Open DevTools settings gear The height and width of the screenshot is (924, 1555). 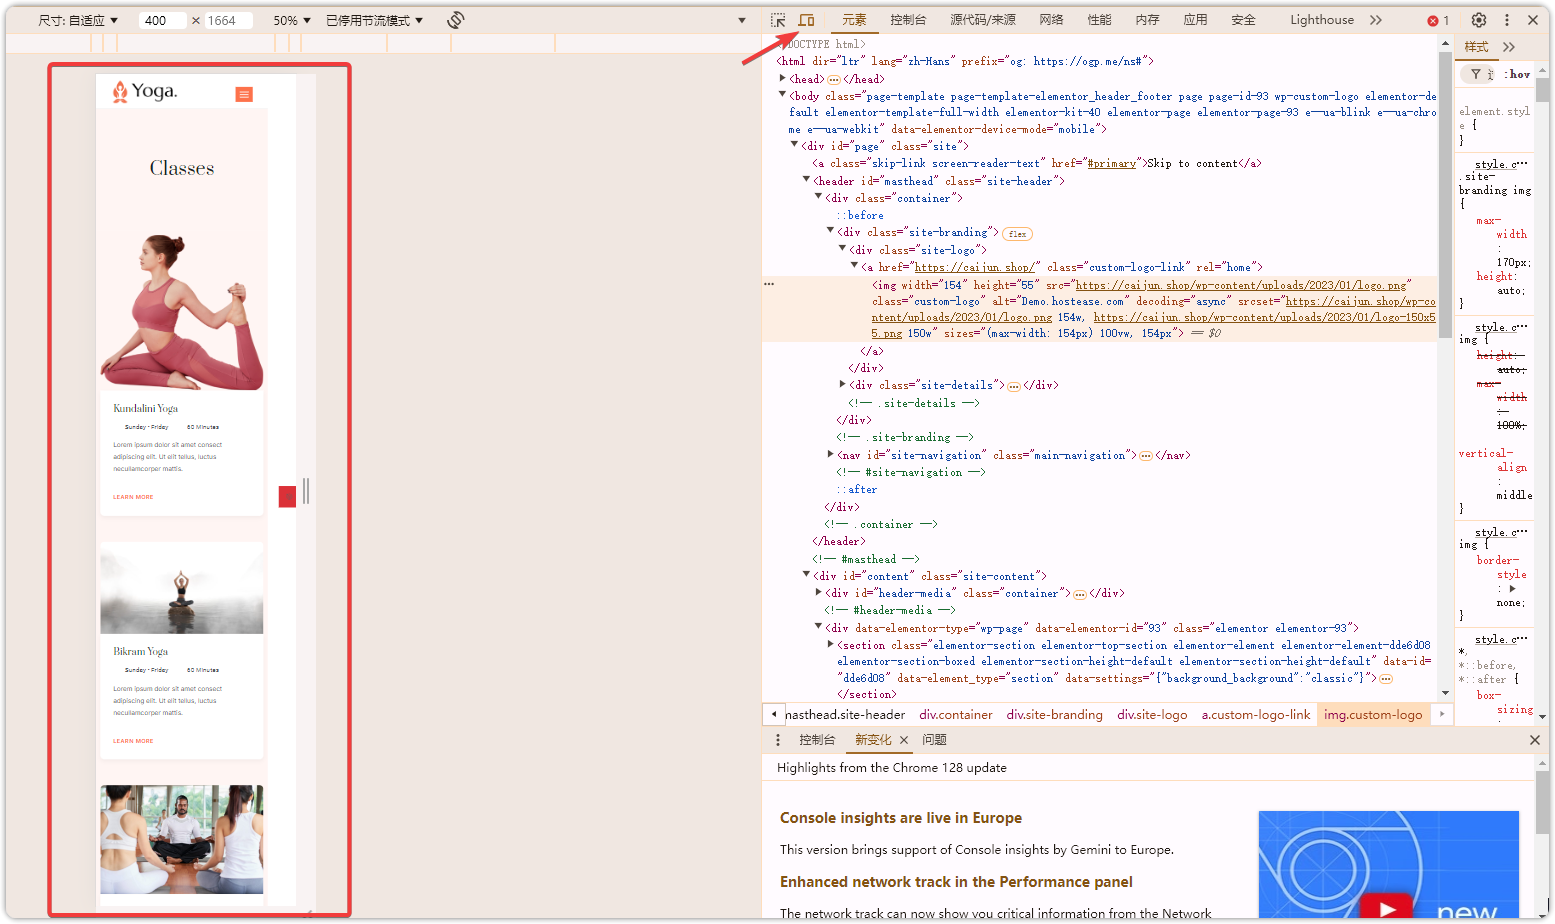1479,20
